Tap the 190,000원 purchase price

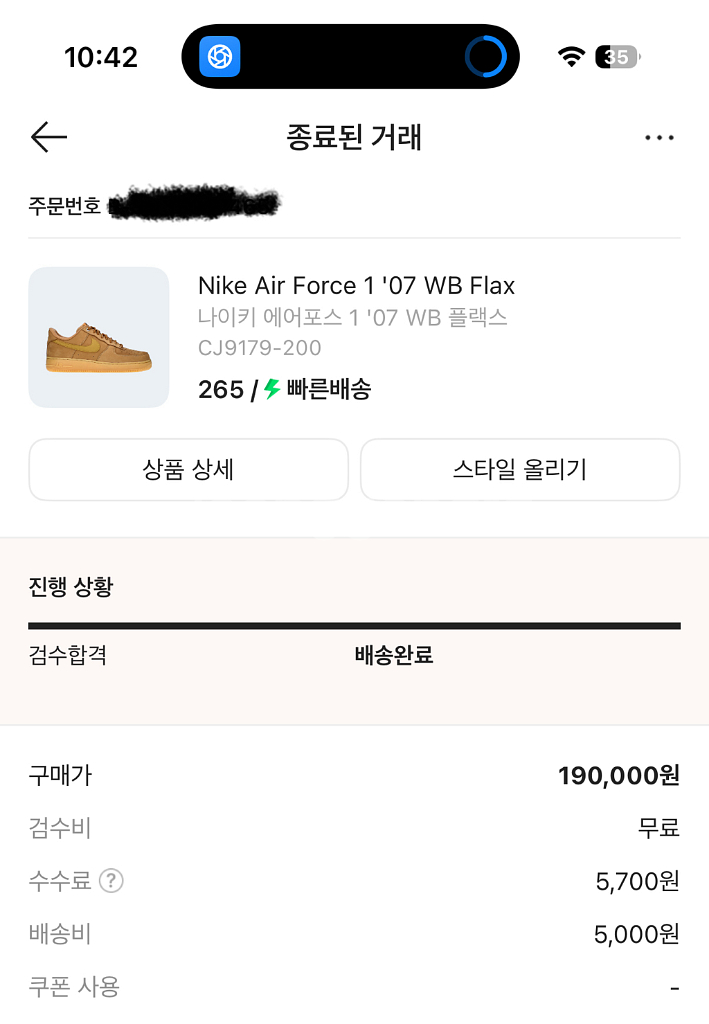(x=618, y=775)
